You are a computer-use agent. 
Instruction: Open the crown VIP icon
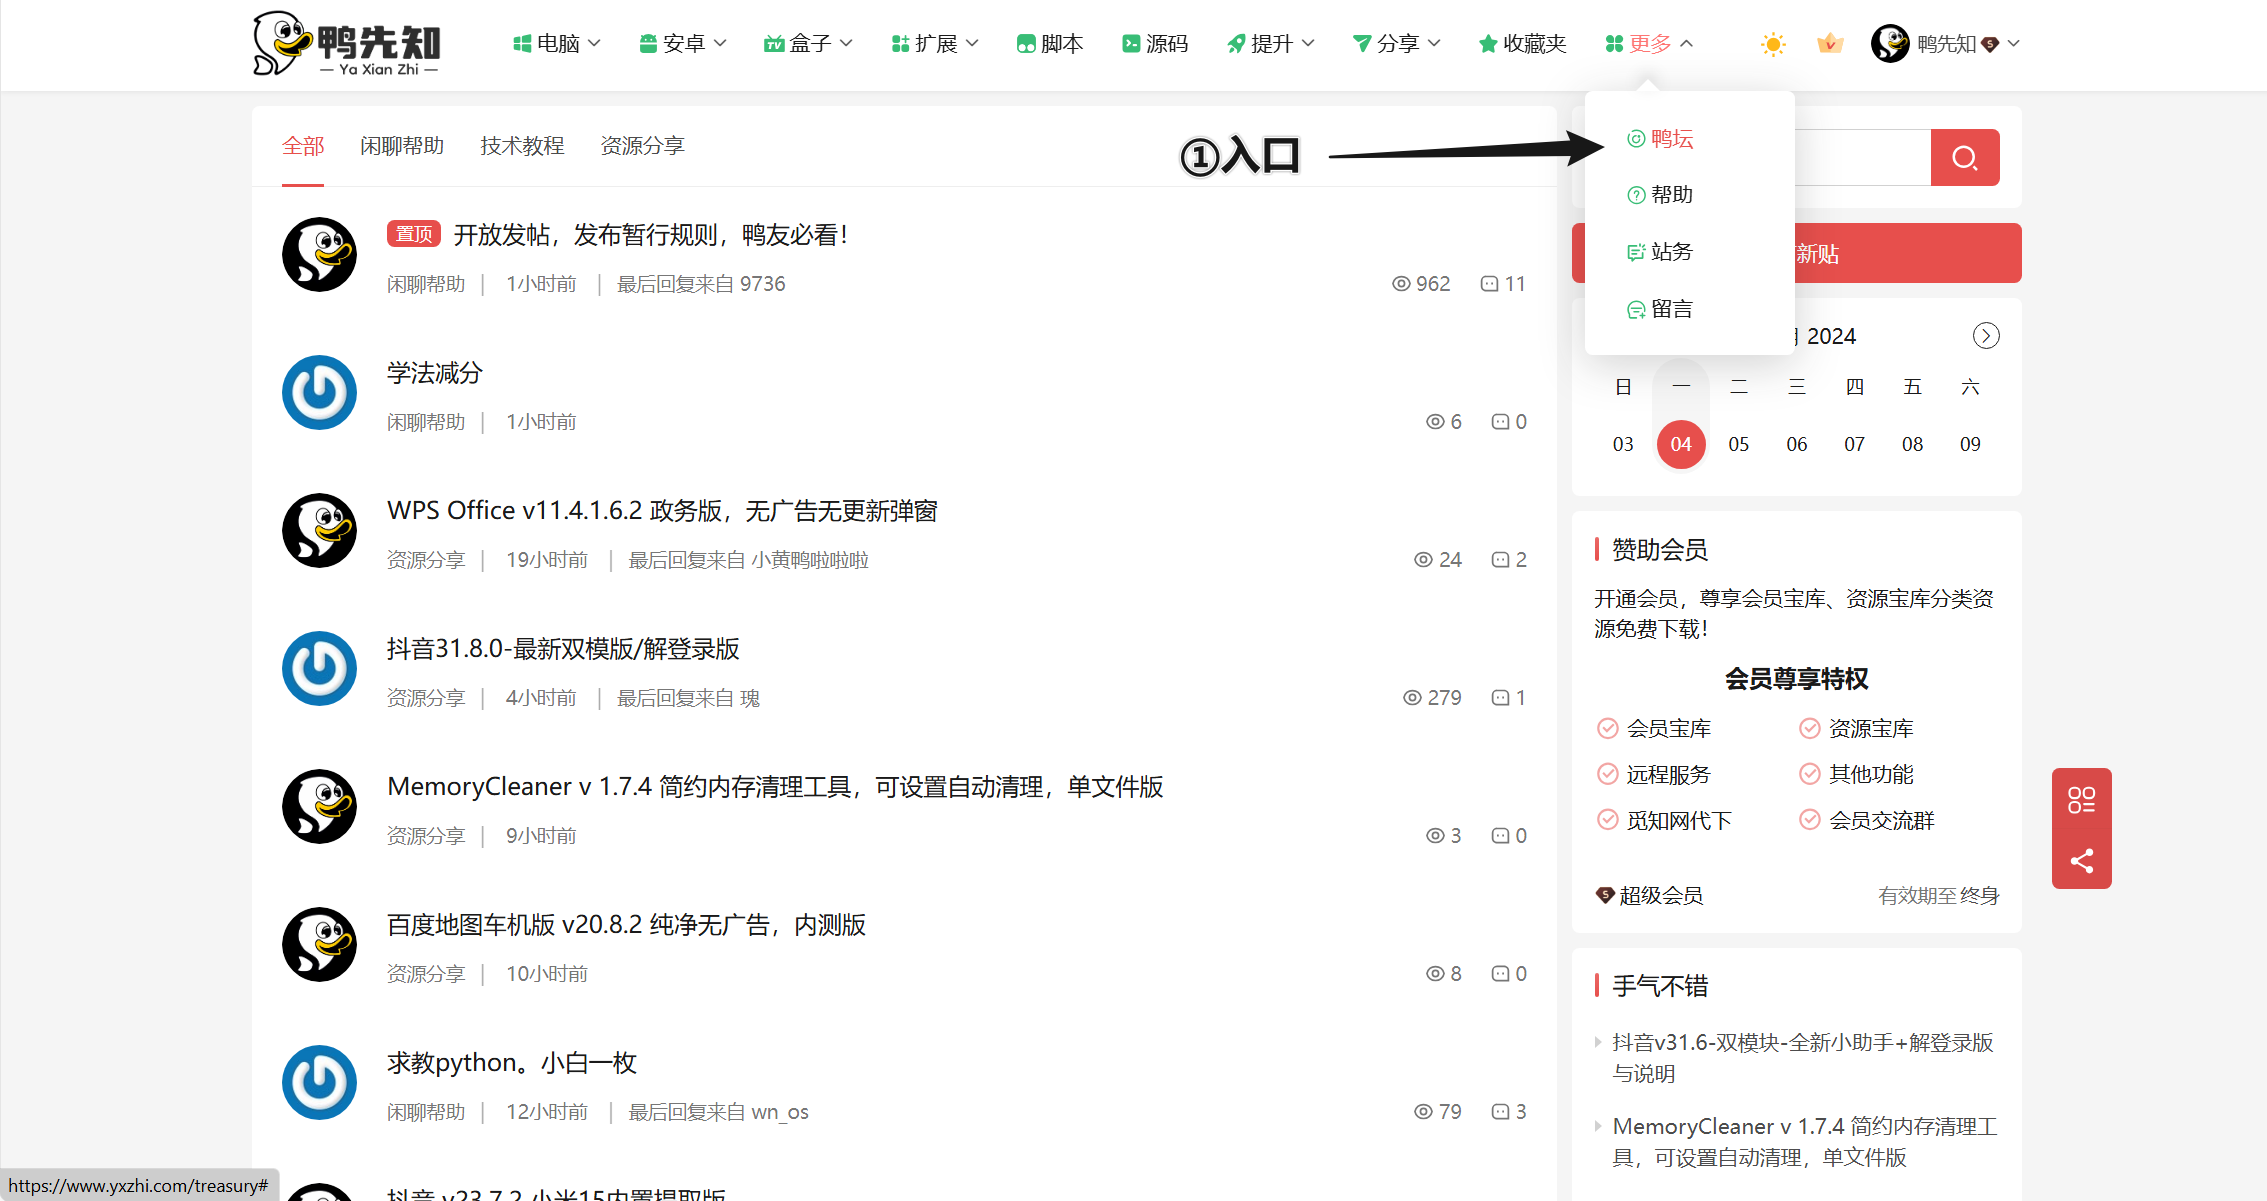pyautogui.click(x=1830, y=44)
